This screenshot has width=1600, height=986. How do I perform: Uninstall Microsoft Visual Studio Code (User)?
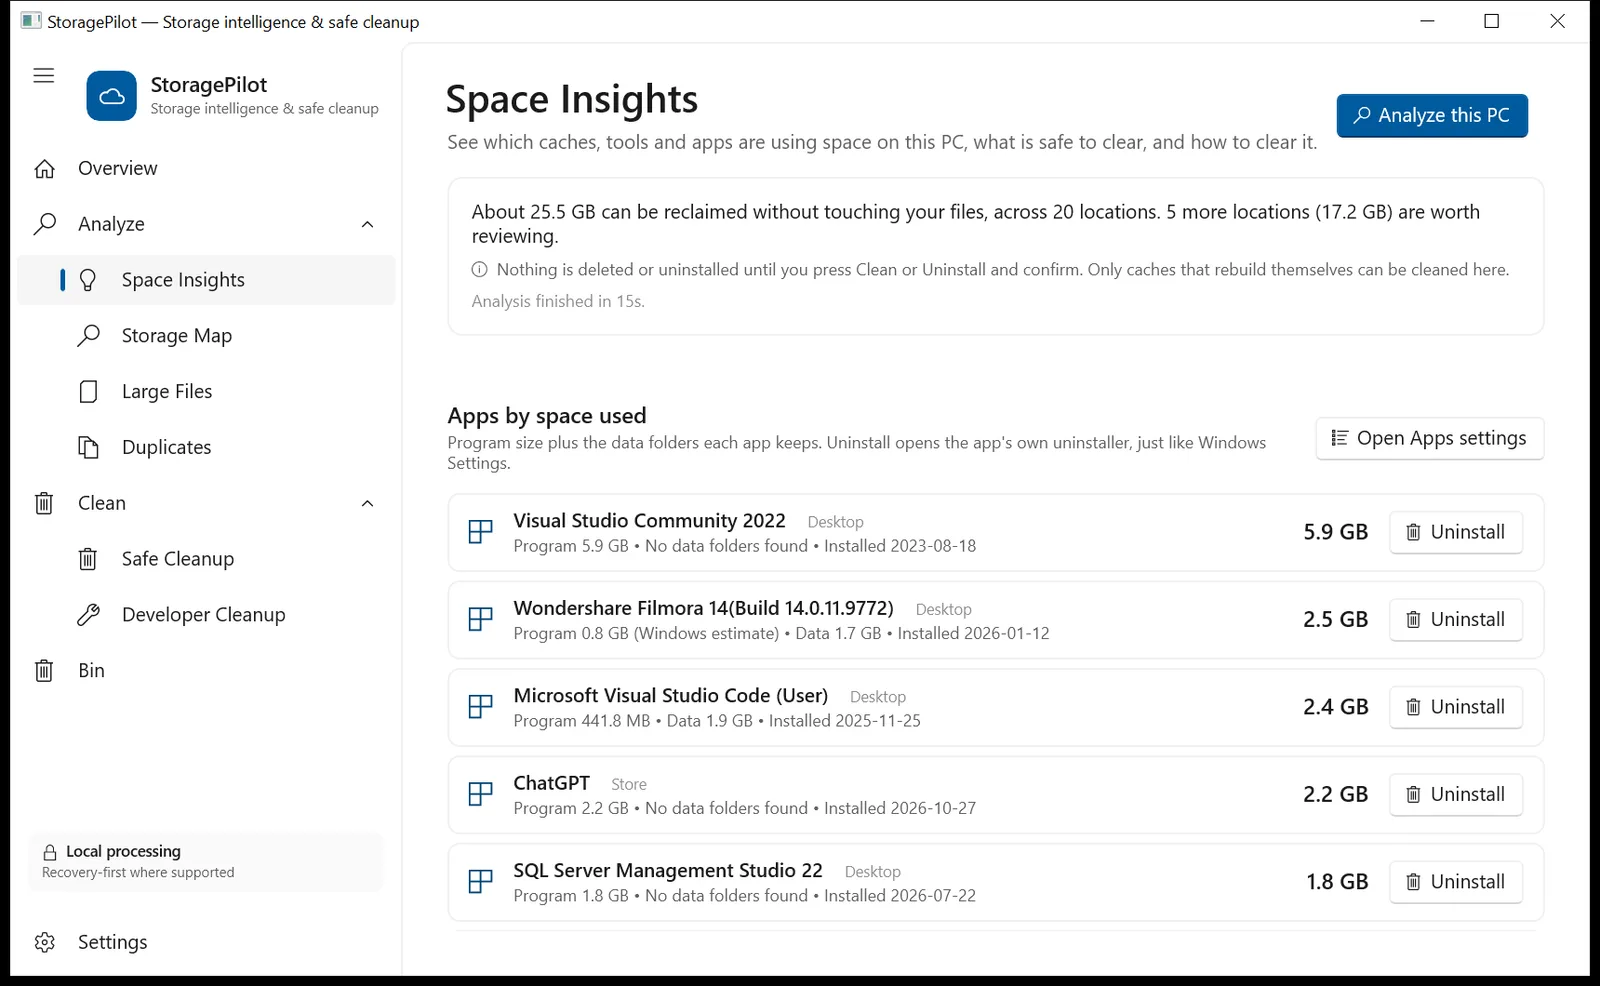tap(1456, 707)
